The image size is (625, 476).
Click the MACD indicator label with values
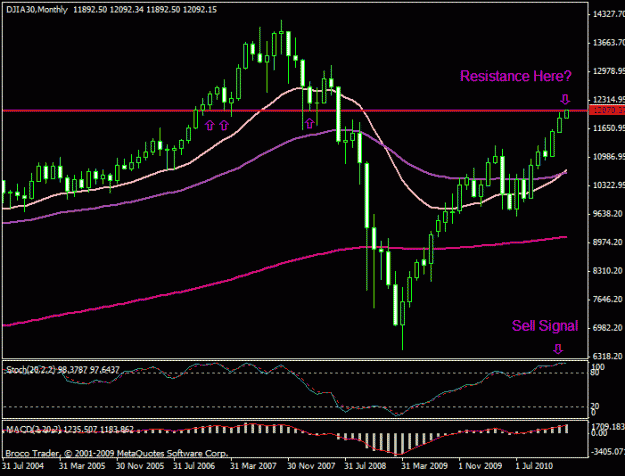click(70, 429)
